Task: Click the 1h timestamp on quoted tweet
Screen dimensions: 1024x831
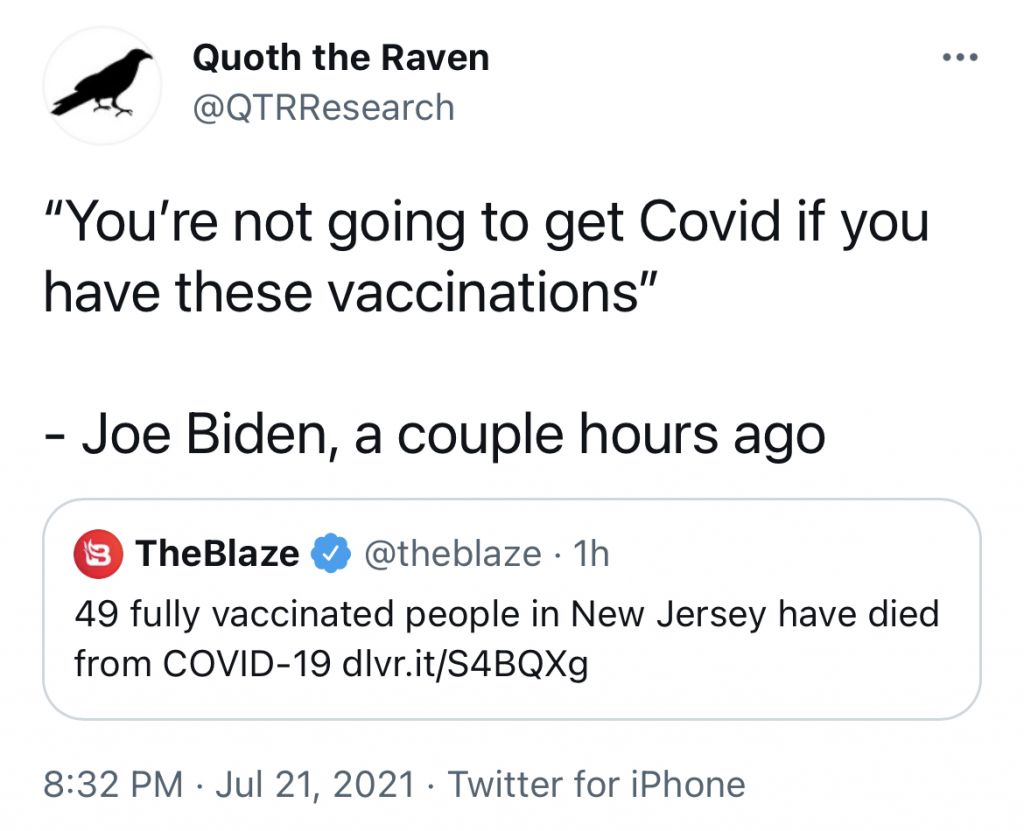Action: pos(593,553)
